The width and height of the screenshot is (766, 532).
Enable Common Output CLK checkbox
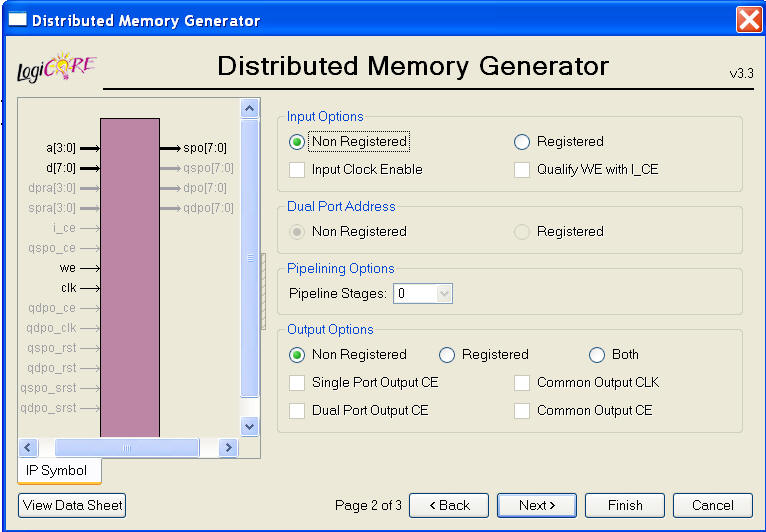tap(522, 383)
